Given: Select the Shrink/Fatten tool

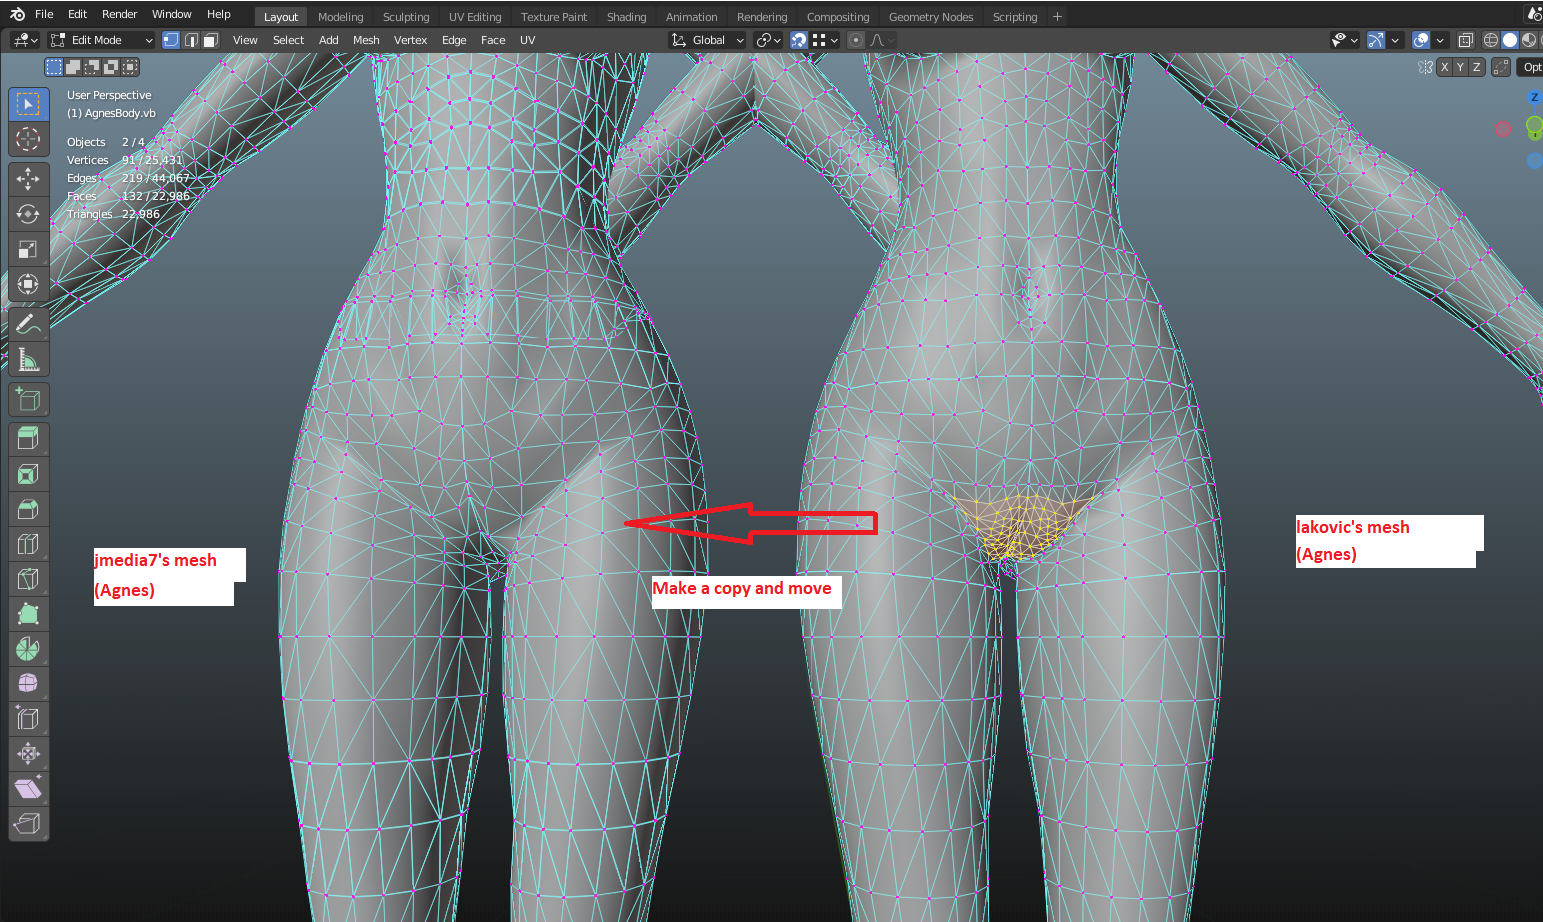Looking at the screenshot, I should pyautogui.click(x=28, y=754).
